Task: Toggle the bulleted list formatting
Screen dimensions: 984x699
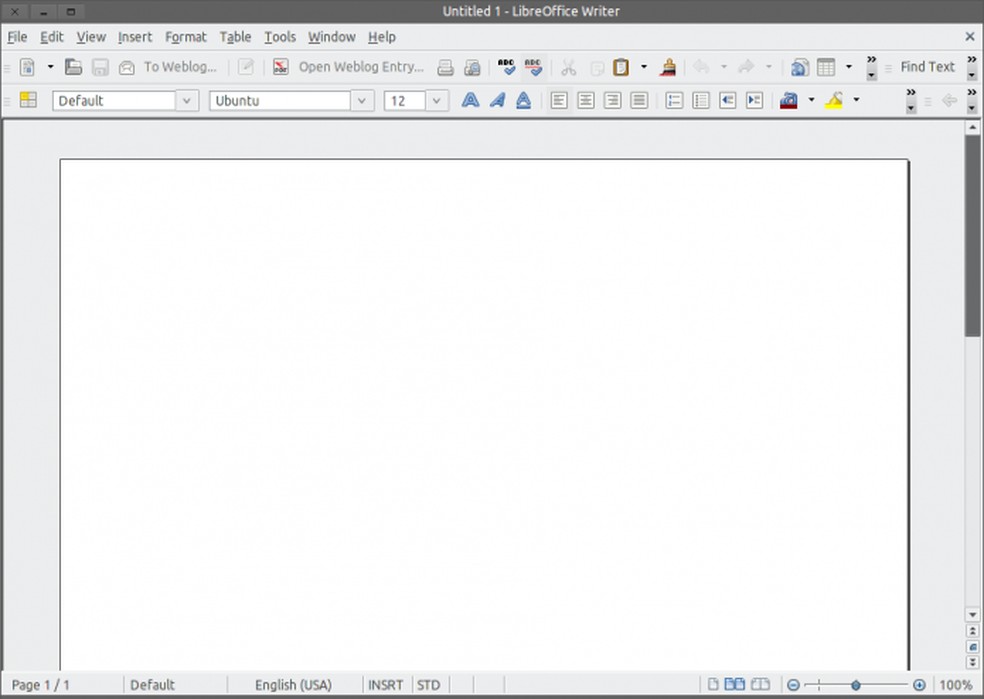Action: click(x=699, y=100)
